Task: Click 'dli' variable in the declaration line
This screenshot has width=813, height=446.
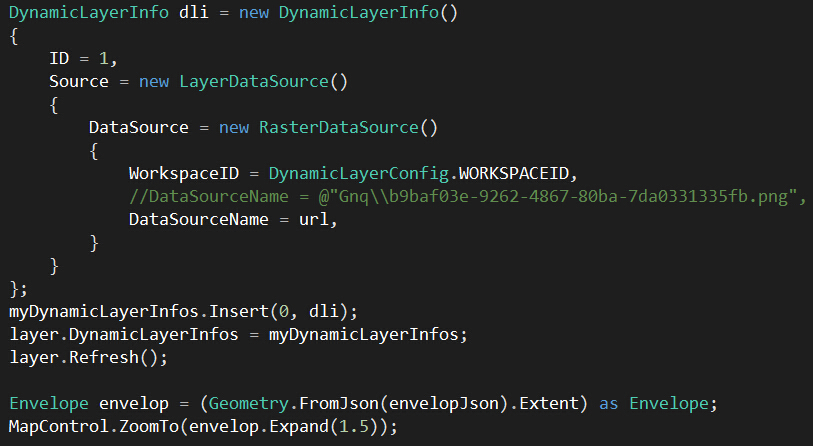Action: point(193,12)
